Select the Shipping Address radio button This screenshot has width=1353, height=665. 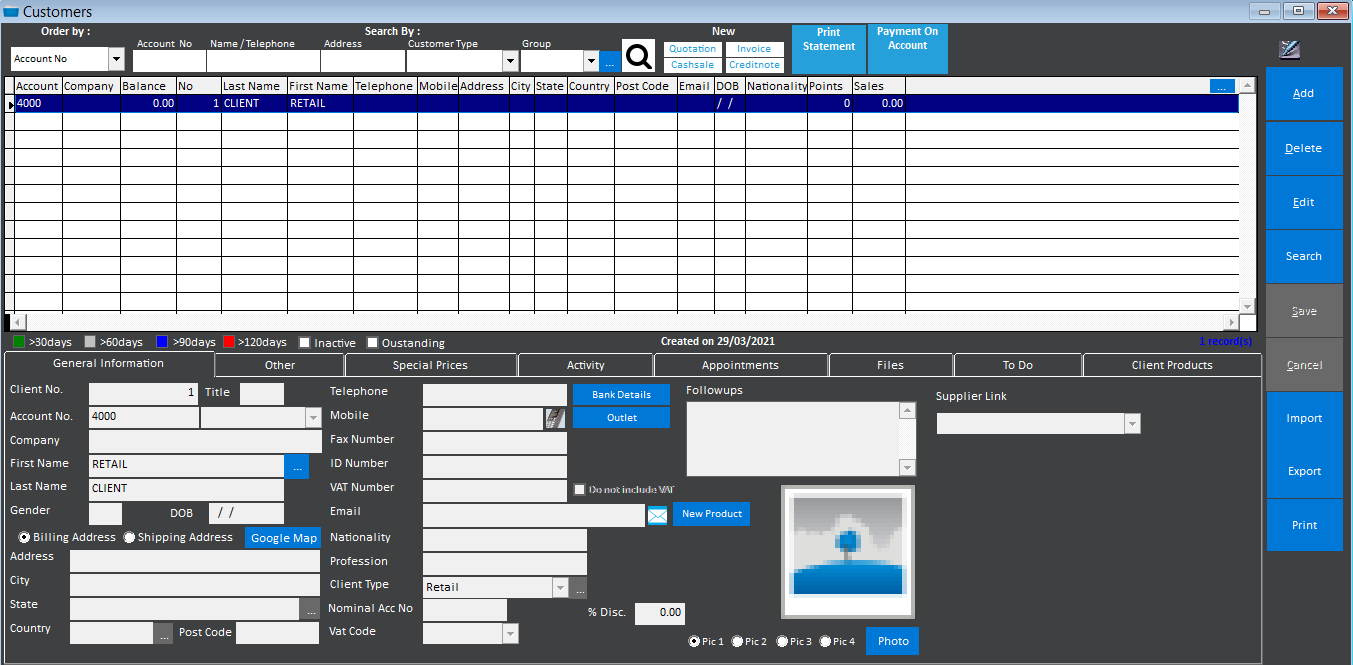click(x=129, y=537)
